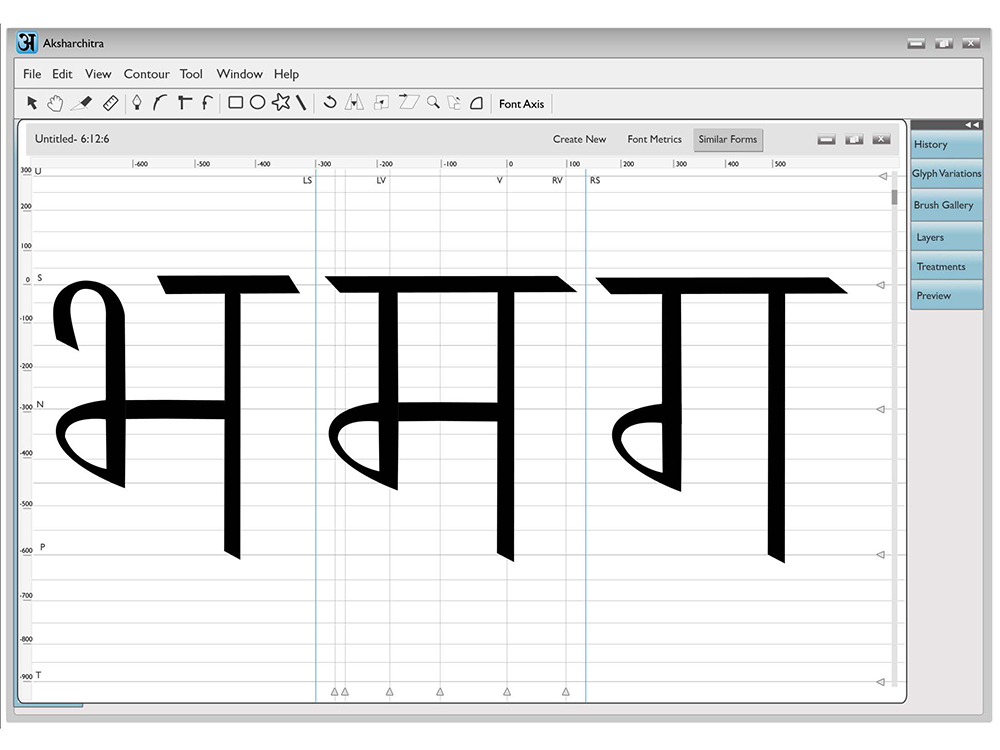Close the Untitled document window
The image size is (1000, 750).
point(881,139)
